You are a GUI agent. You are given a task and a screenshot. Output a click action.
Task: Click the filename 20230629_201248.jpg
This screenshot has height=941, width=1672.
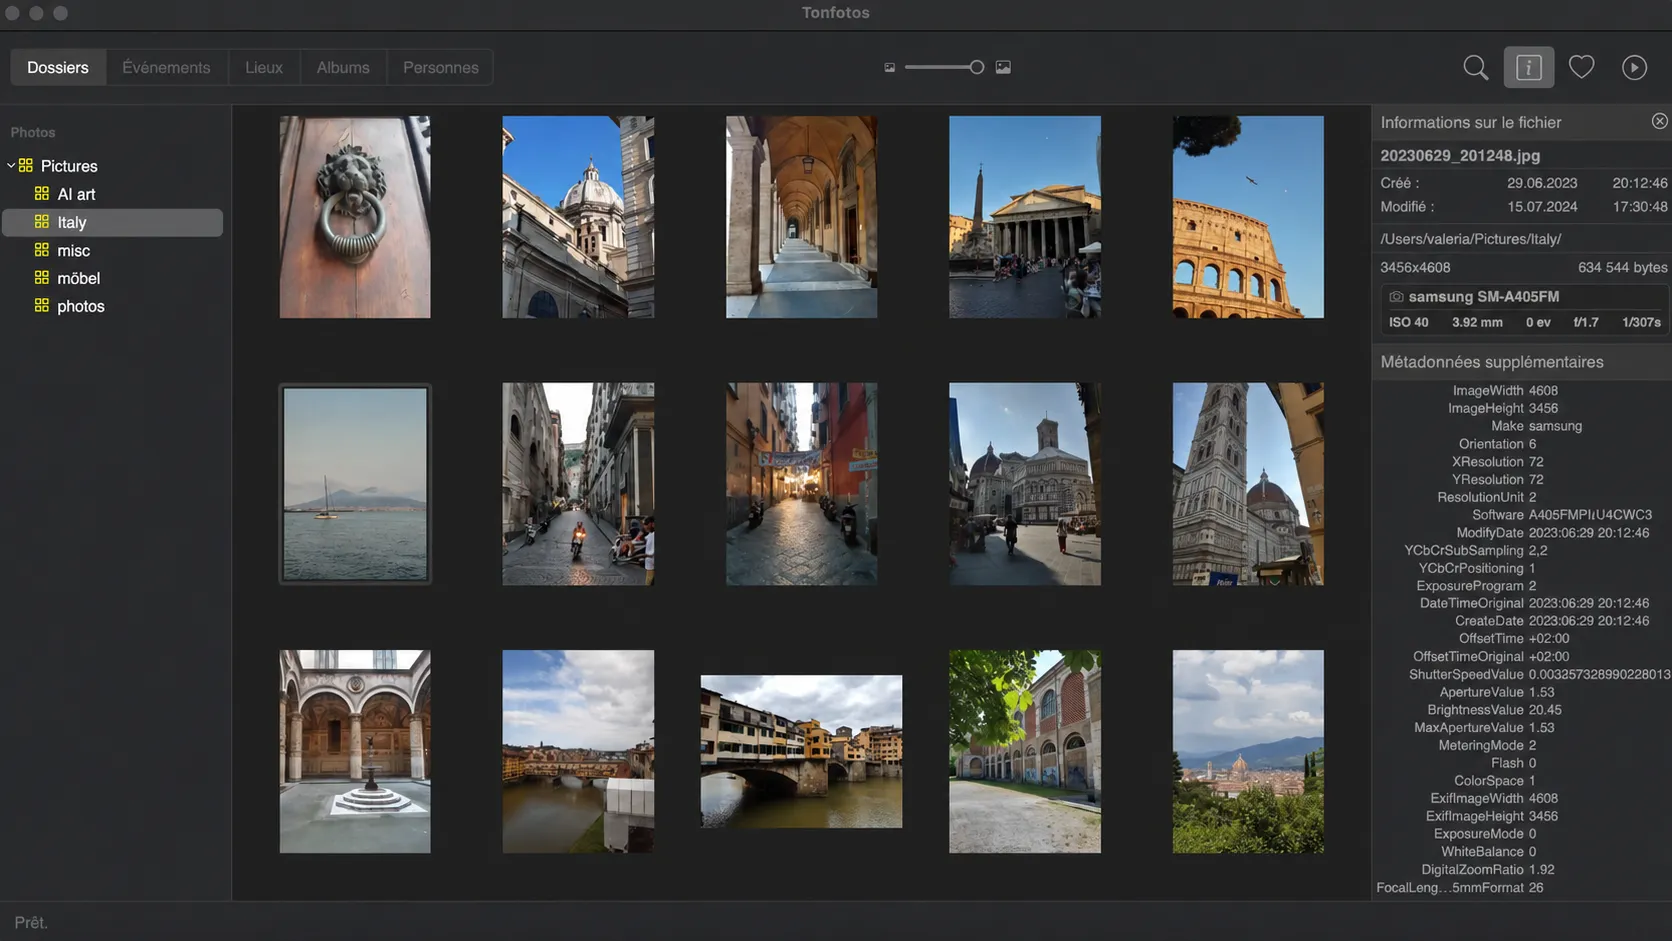click(1460, 155)
